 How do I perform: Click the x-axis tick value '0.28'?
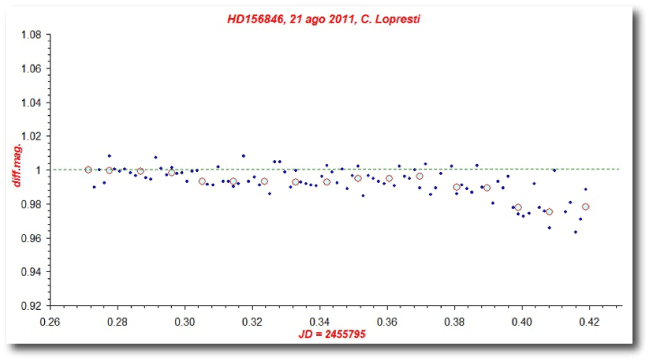coord(117,322)
